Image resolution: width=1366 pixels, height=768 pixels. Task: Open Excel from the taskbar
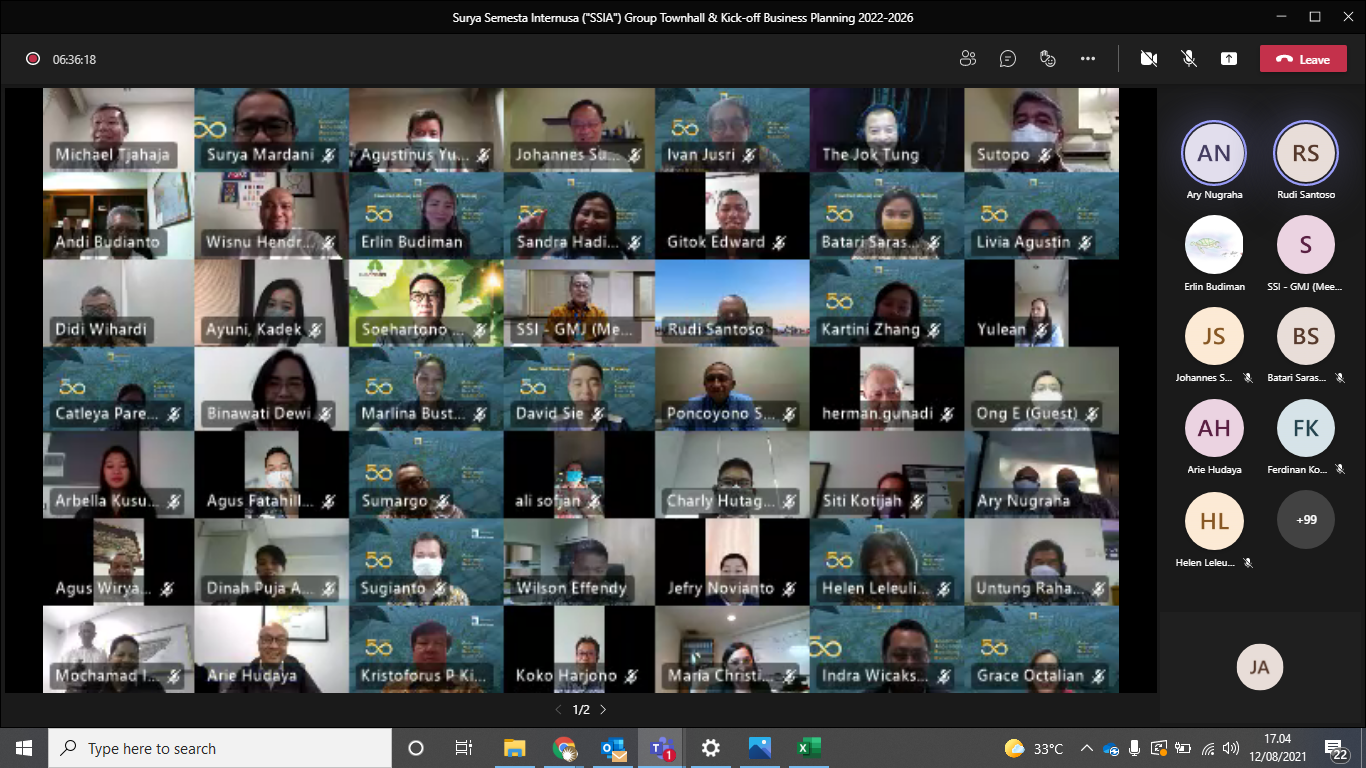(x=808, y=748)
